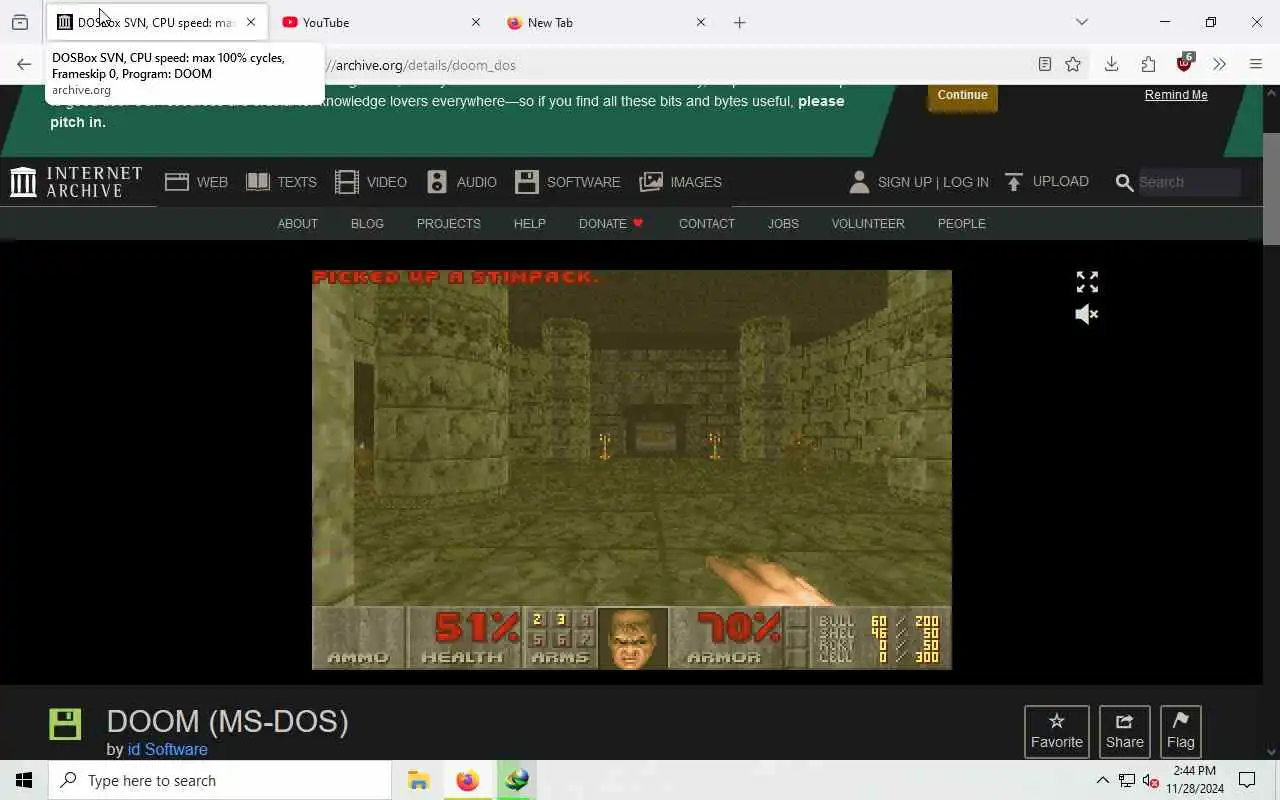
Task: Close the New Tab tab
Action: pyautogui.click(x=701, y=22)
